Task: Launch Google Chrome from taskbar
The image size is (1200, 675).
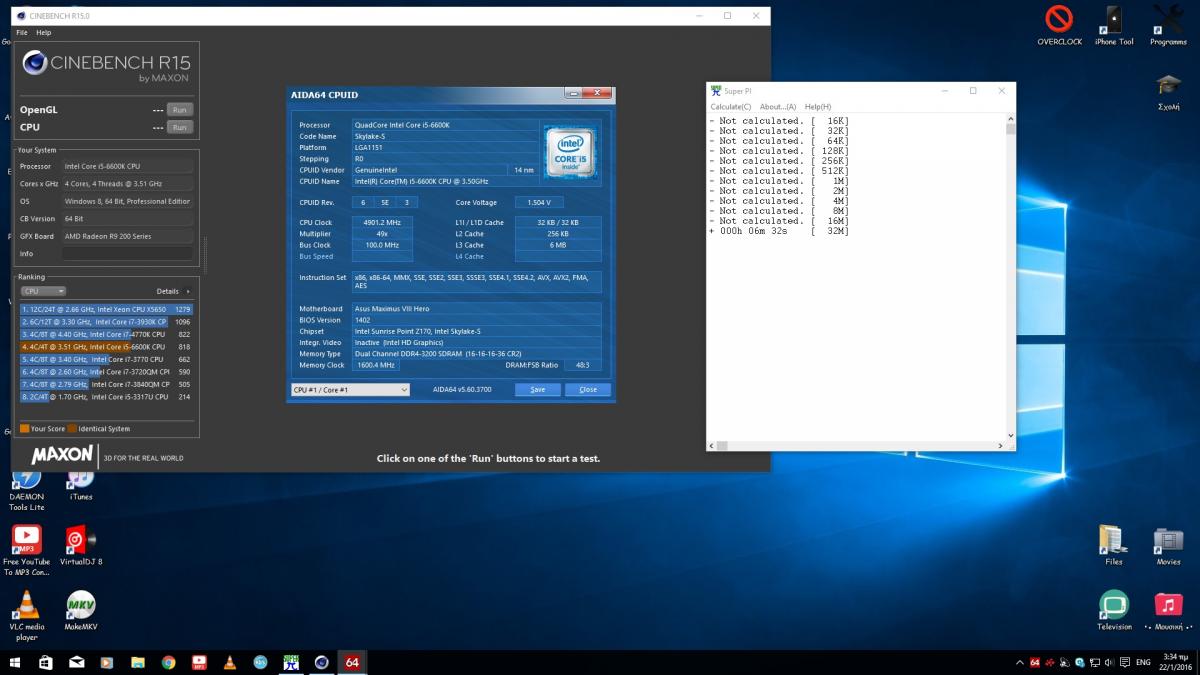Action: (x=168, y=662)
